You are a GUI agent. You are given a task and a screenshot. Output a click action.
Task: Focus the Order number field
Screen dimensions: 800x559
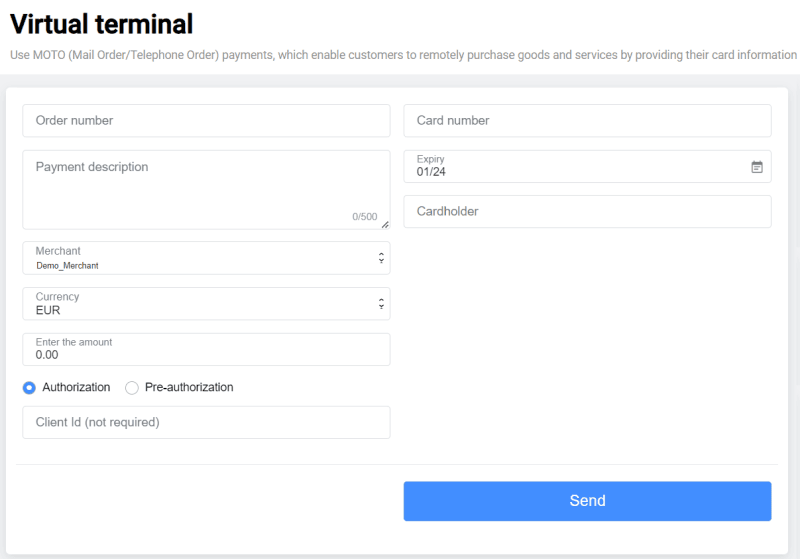[206, 121]
